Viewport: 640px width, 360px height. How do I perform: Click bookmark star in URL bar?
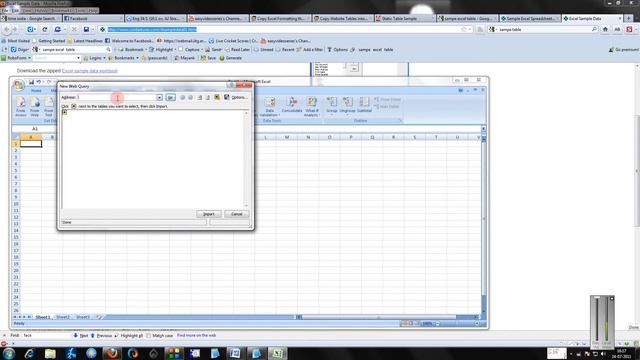[x=464, y=29]
